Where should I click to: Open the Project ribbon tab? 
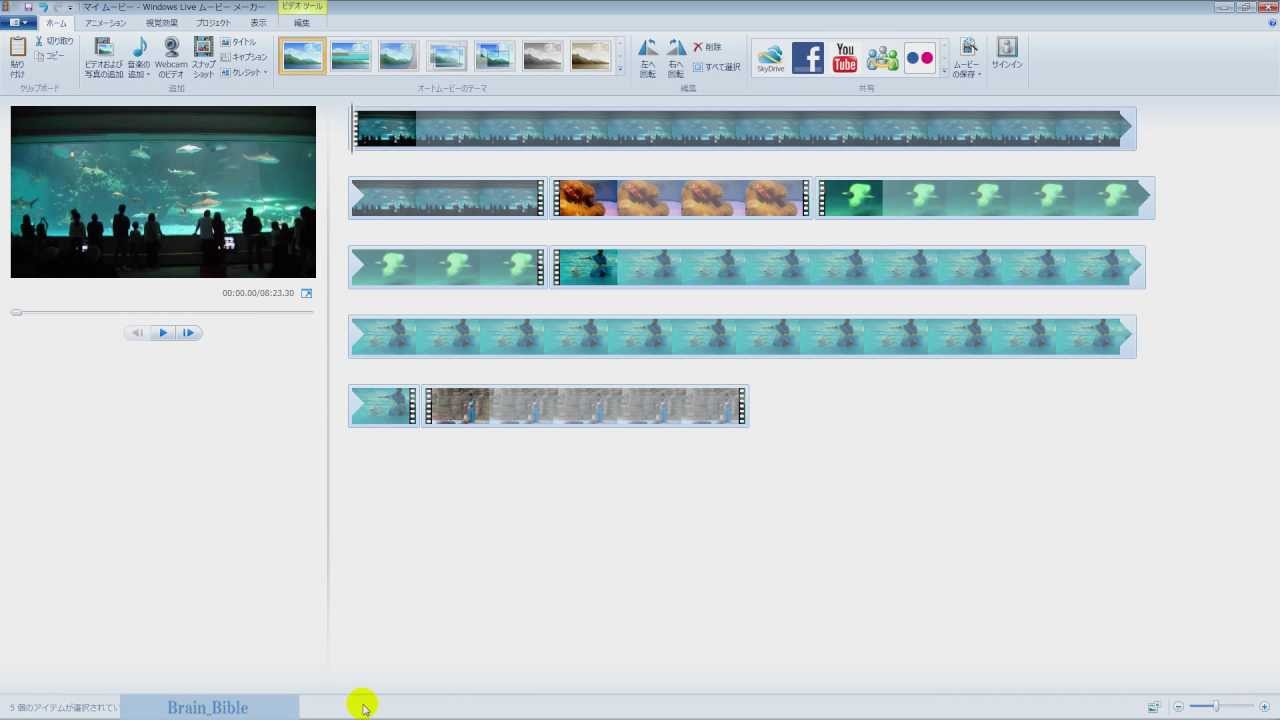pos(212,22)
